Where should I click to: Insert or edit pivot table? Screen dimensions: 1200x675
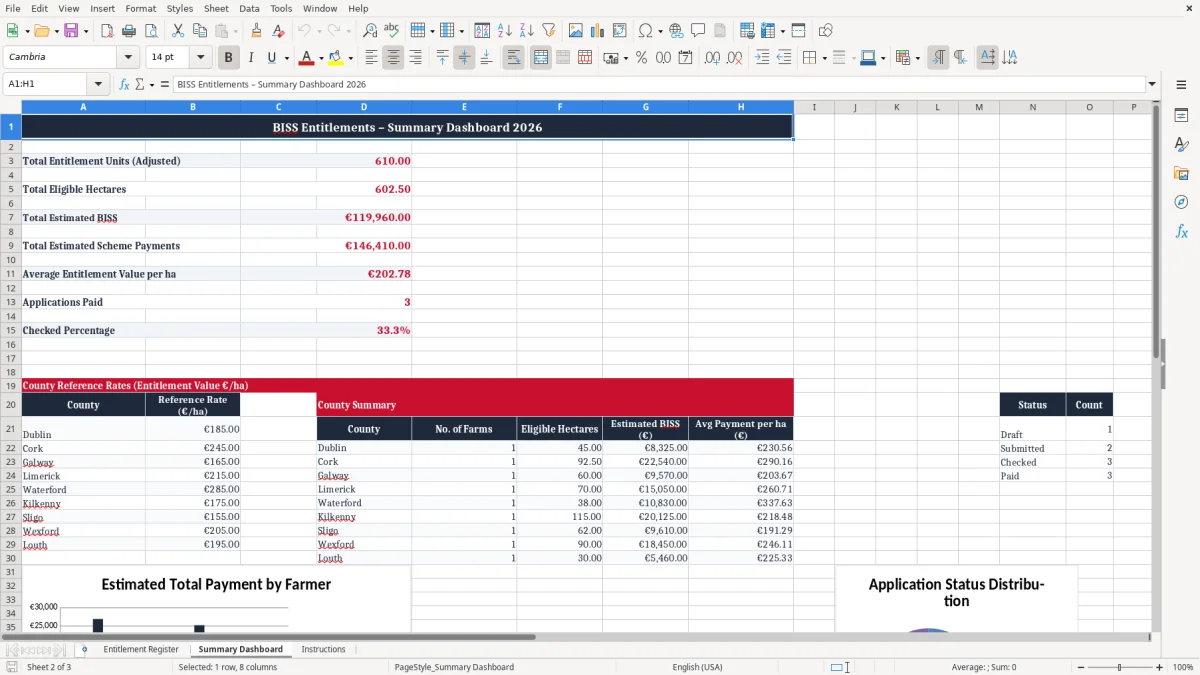click(x=620, y=31)
